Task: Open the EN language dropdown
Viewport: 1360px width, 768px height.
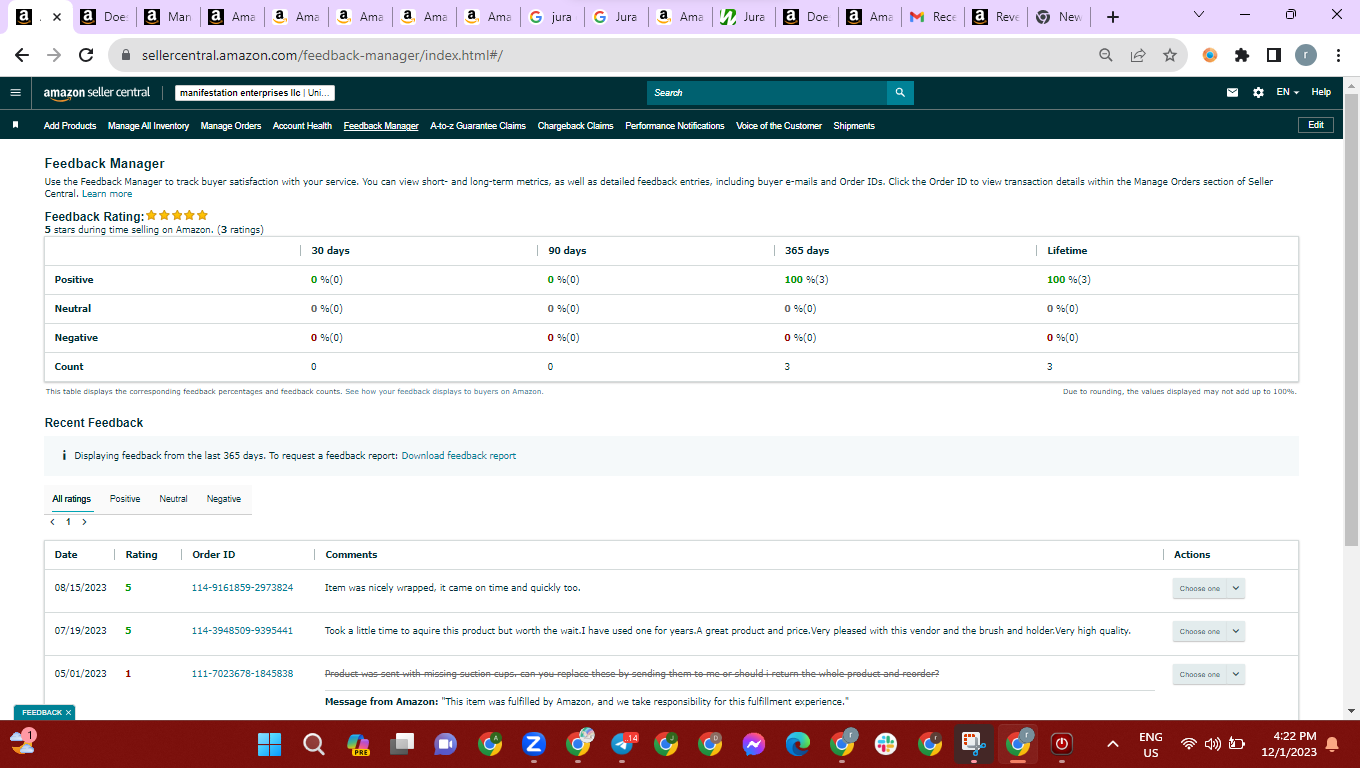Action: pyautogui.click(x=1287, y=92)
